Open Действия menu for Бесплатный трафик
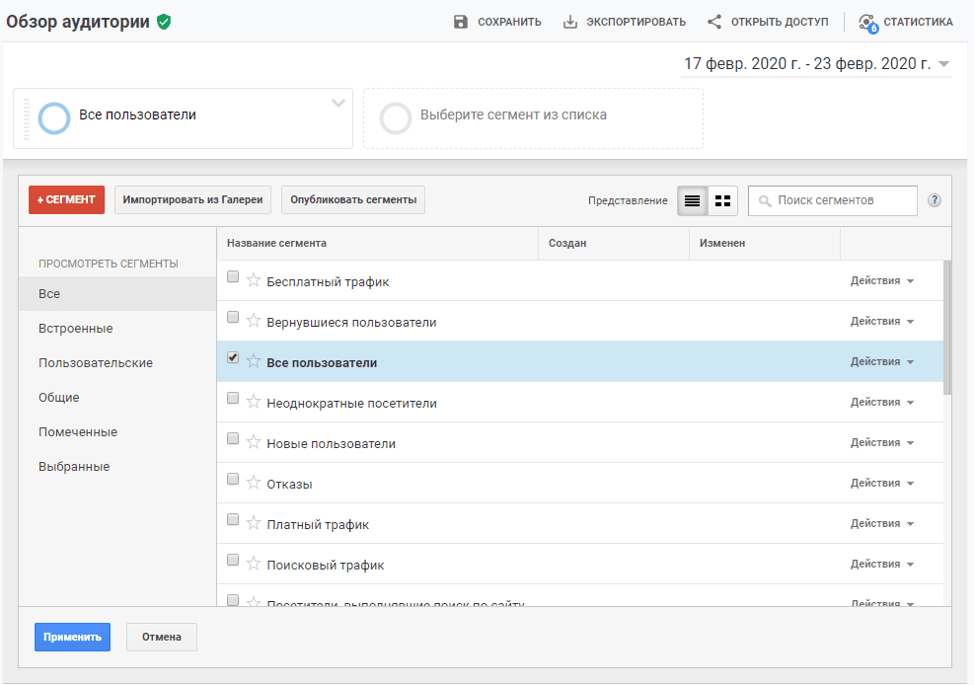The height and width of the screenshot is (685, 974). pyautogui.click(x=881, y=281)
